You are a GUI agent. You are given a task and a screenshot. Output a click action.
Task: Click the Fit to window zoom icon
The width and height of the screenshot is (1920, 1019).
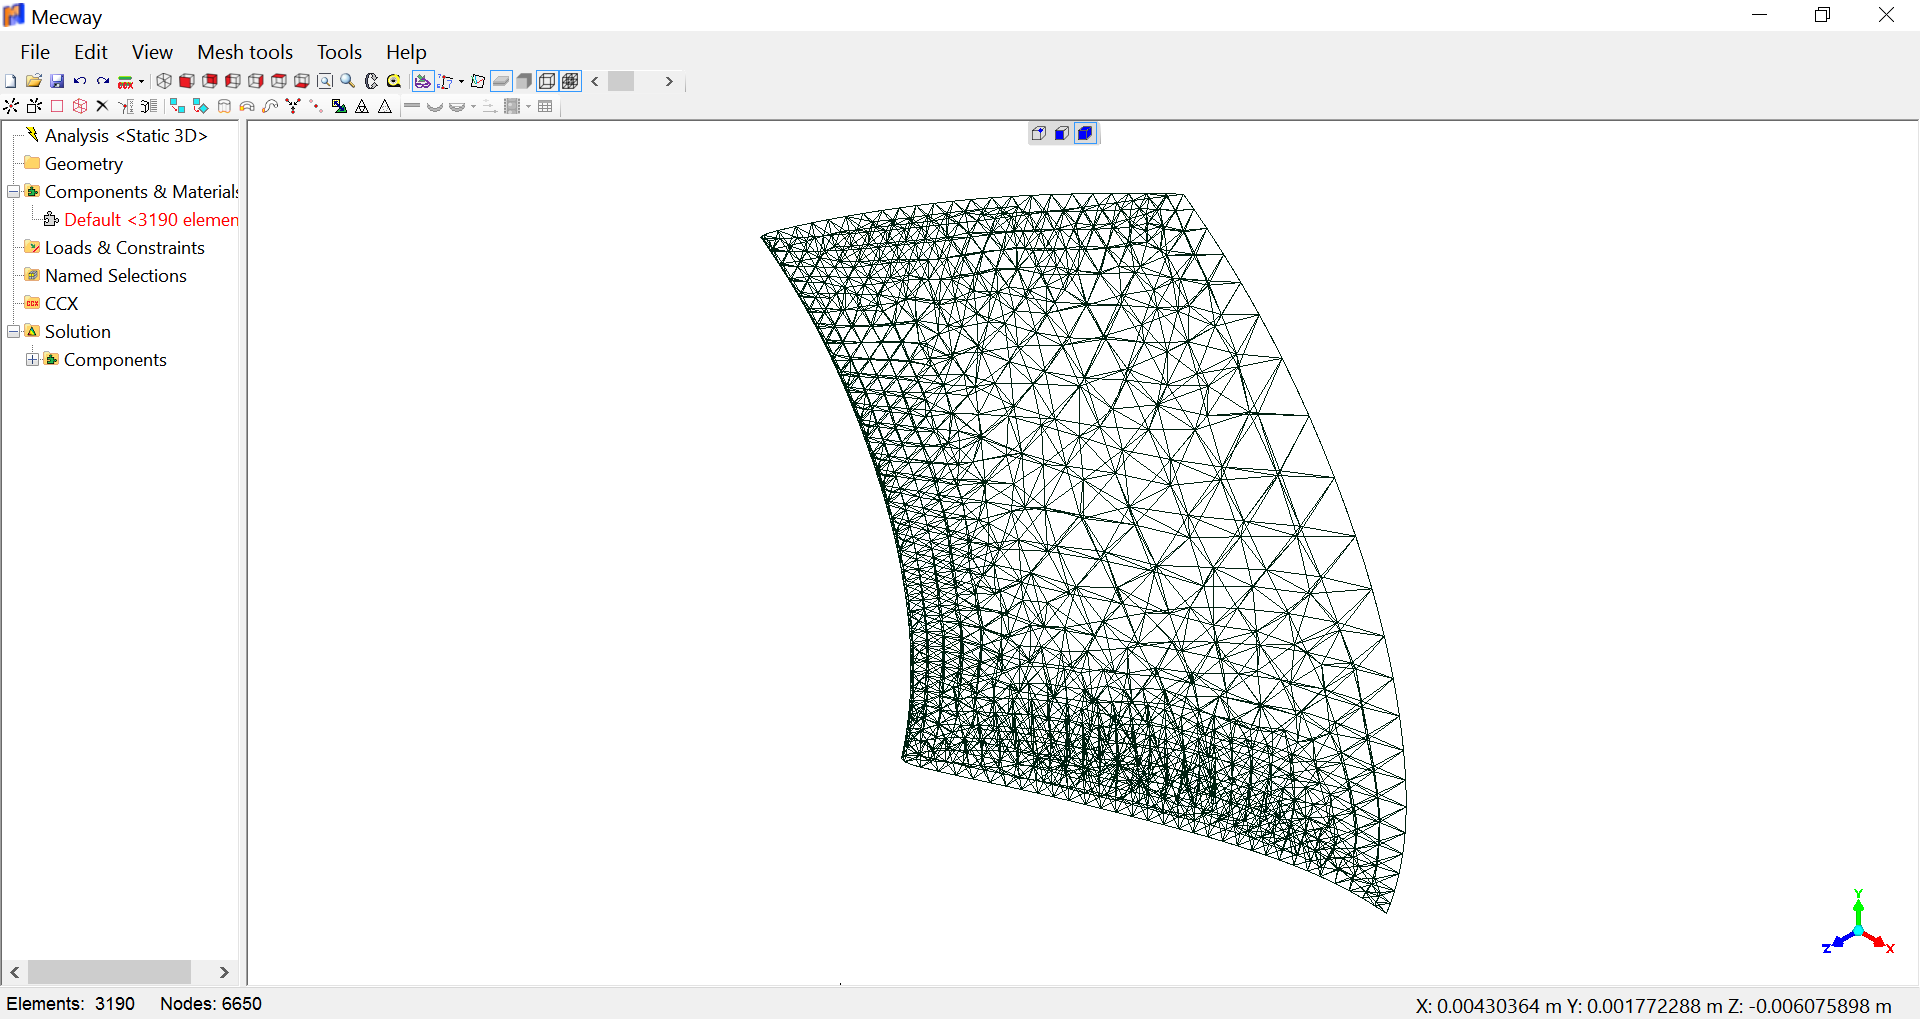(x=325, y=81)
